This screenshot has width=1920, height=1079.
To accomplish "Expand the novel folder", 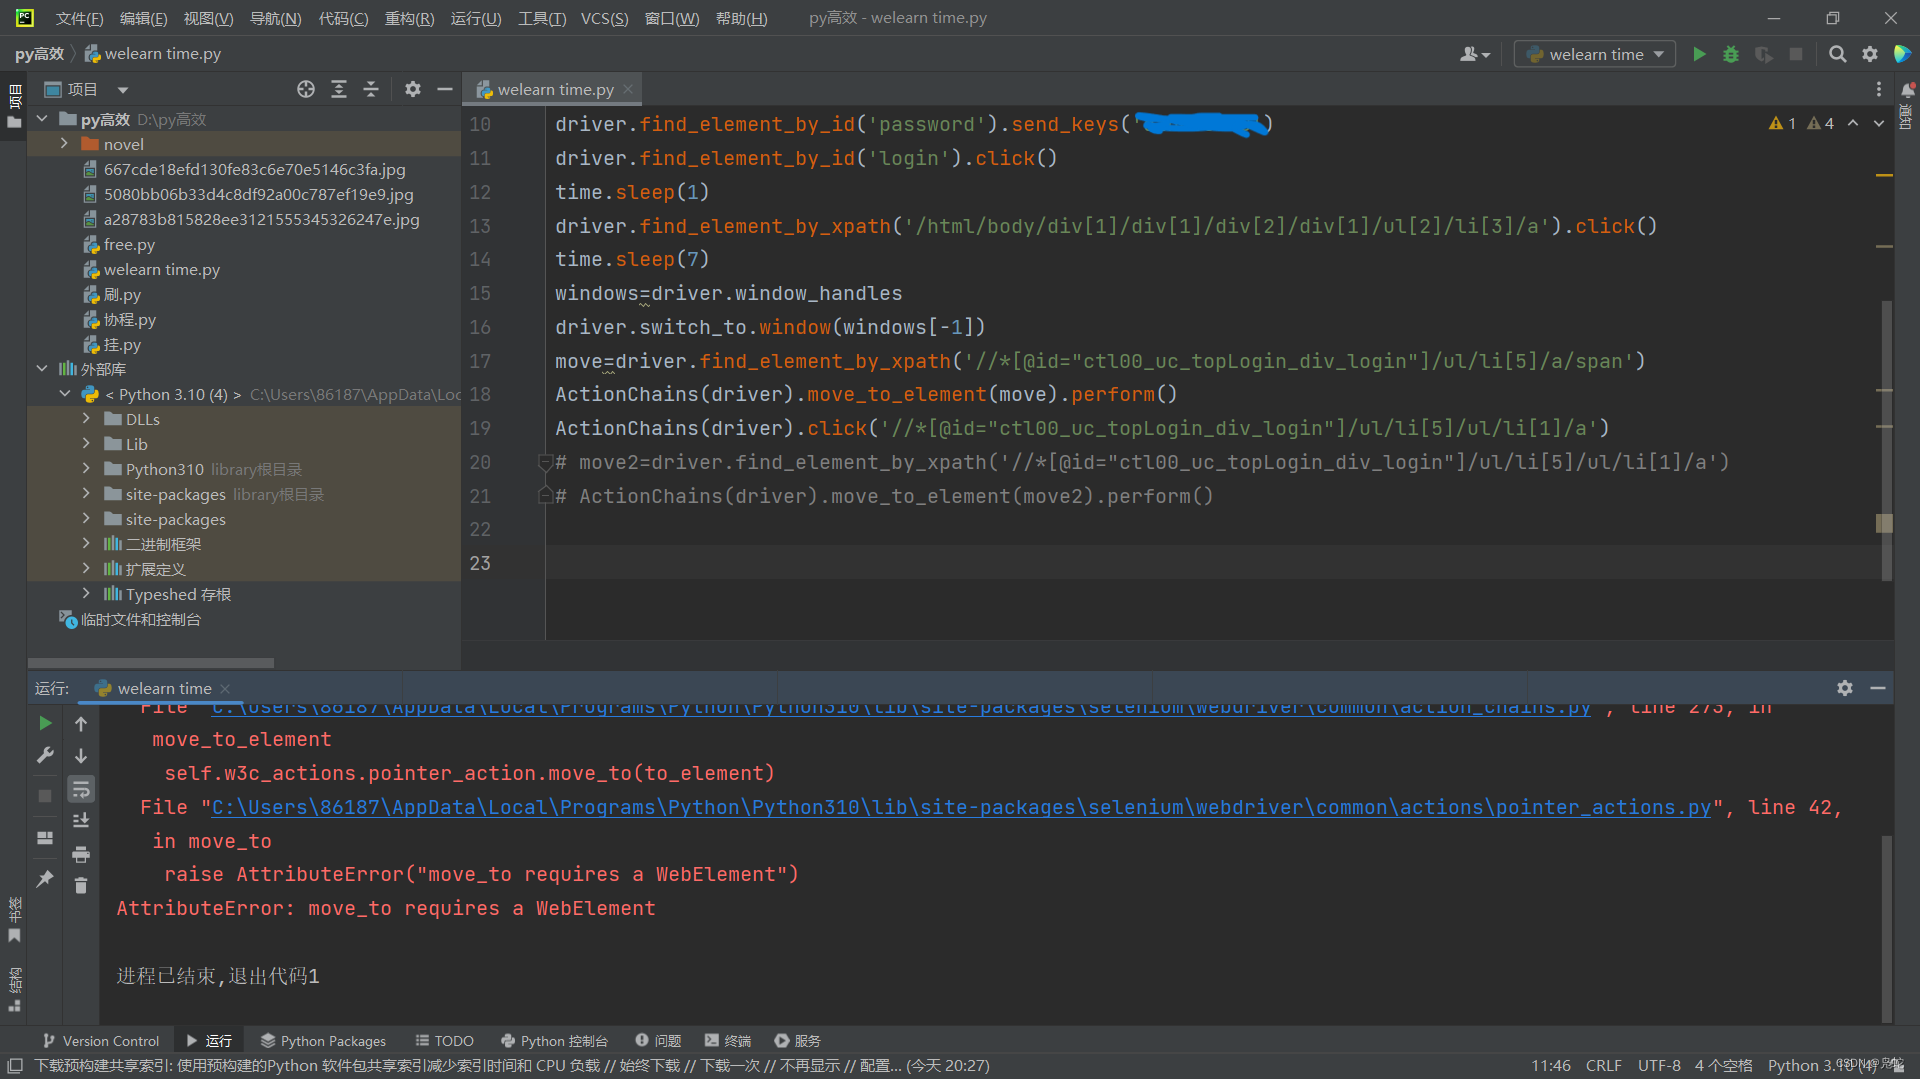I will (63, 143).
